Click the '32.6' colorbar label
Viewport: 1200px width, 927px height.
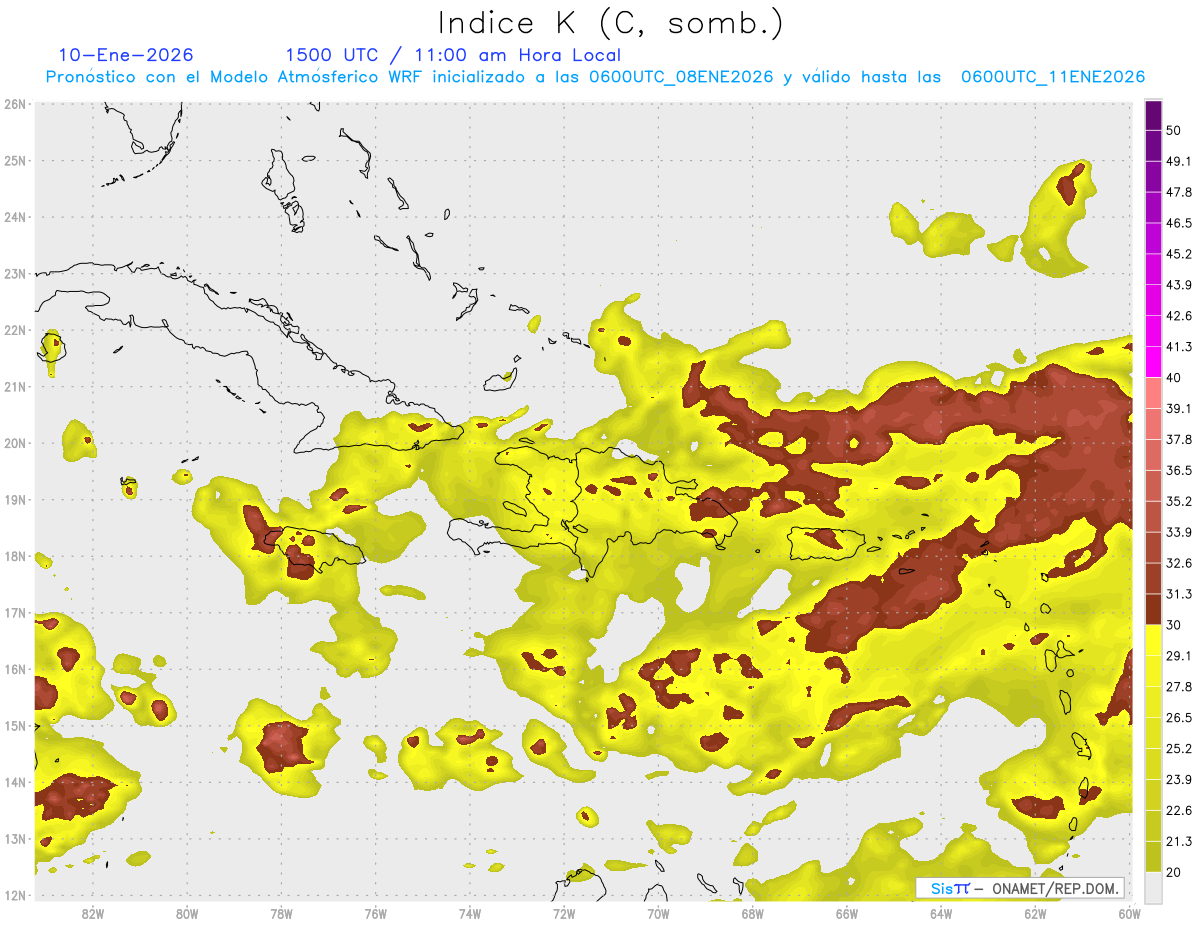(1179, 563)
